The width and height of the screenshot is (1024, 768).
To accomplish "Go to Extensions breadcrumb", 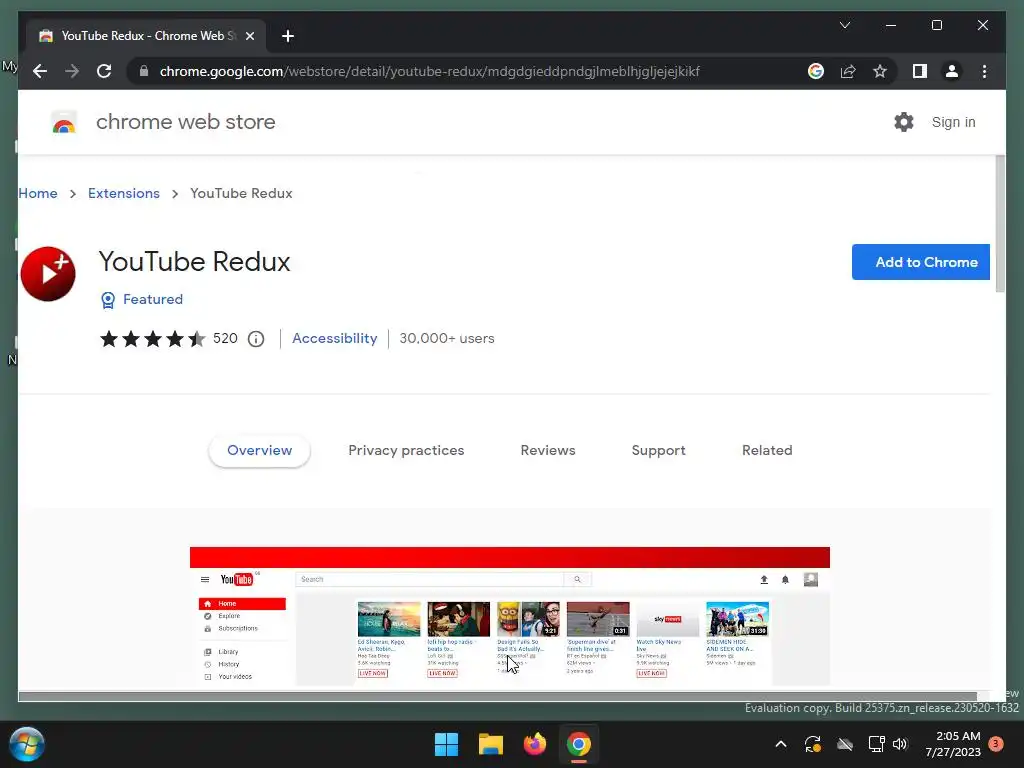I will click(123, 193).
